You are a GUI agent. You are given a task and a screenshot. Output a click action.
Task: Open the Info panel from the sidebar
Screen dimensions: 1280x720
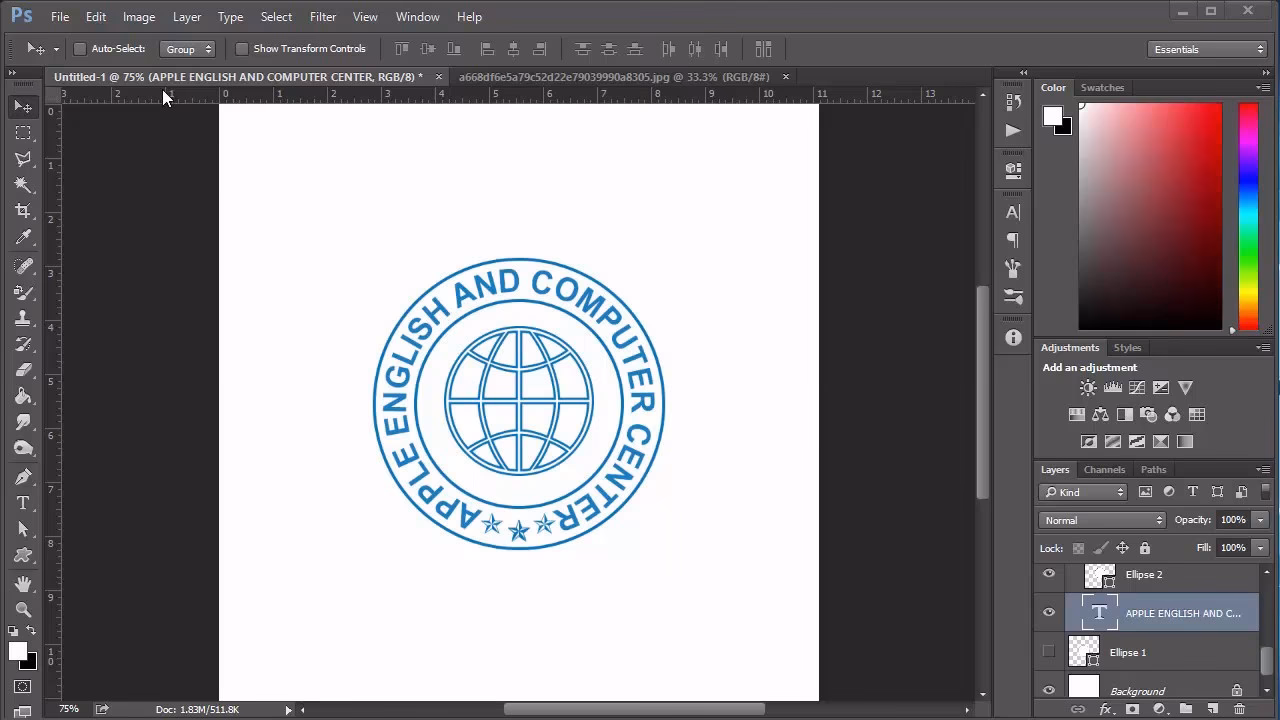pos(1012,337)
